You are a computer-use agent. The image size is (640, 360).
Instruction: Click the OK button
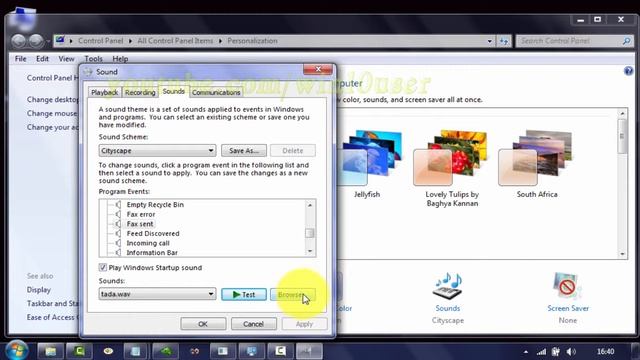tap(203, 324)
